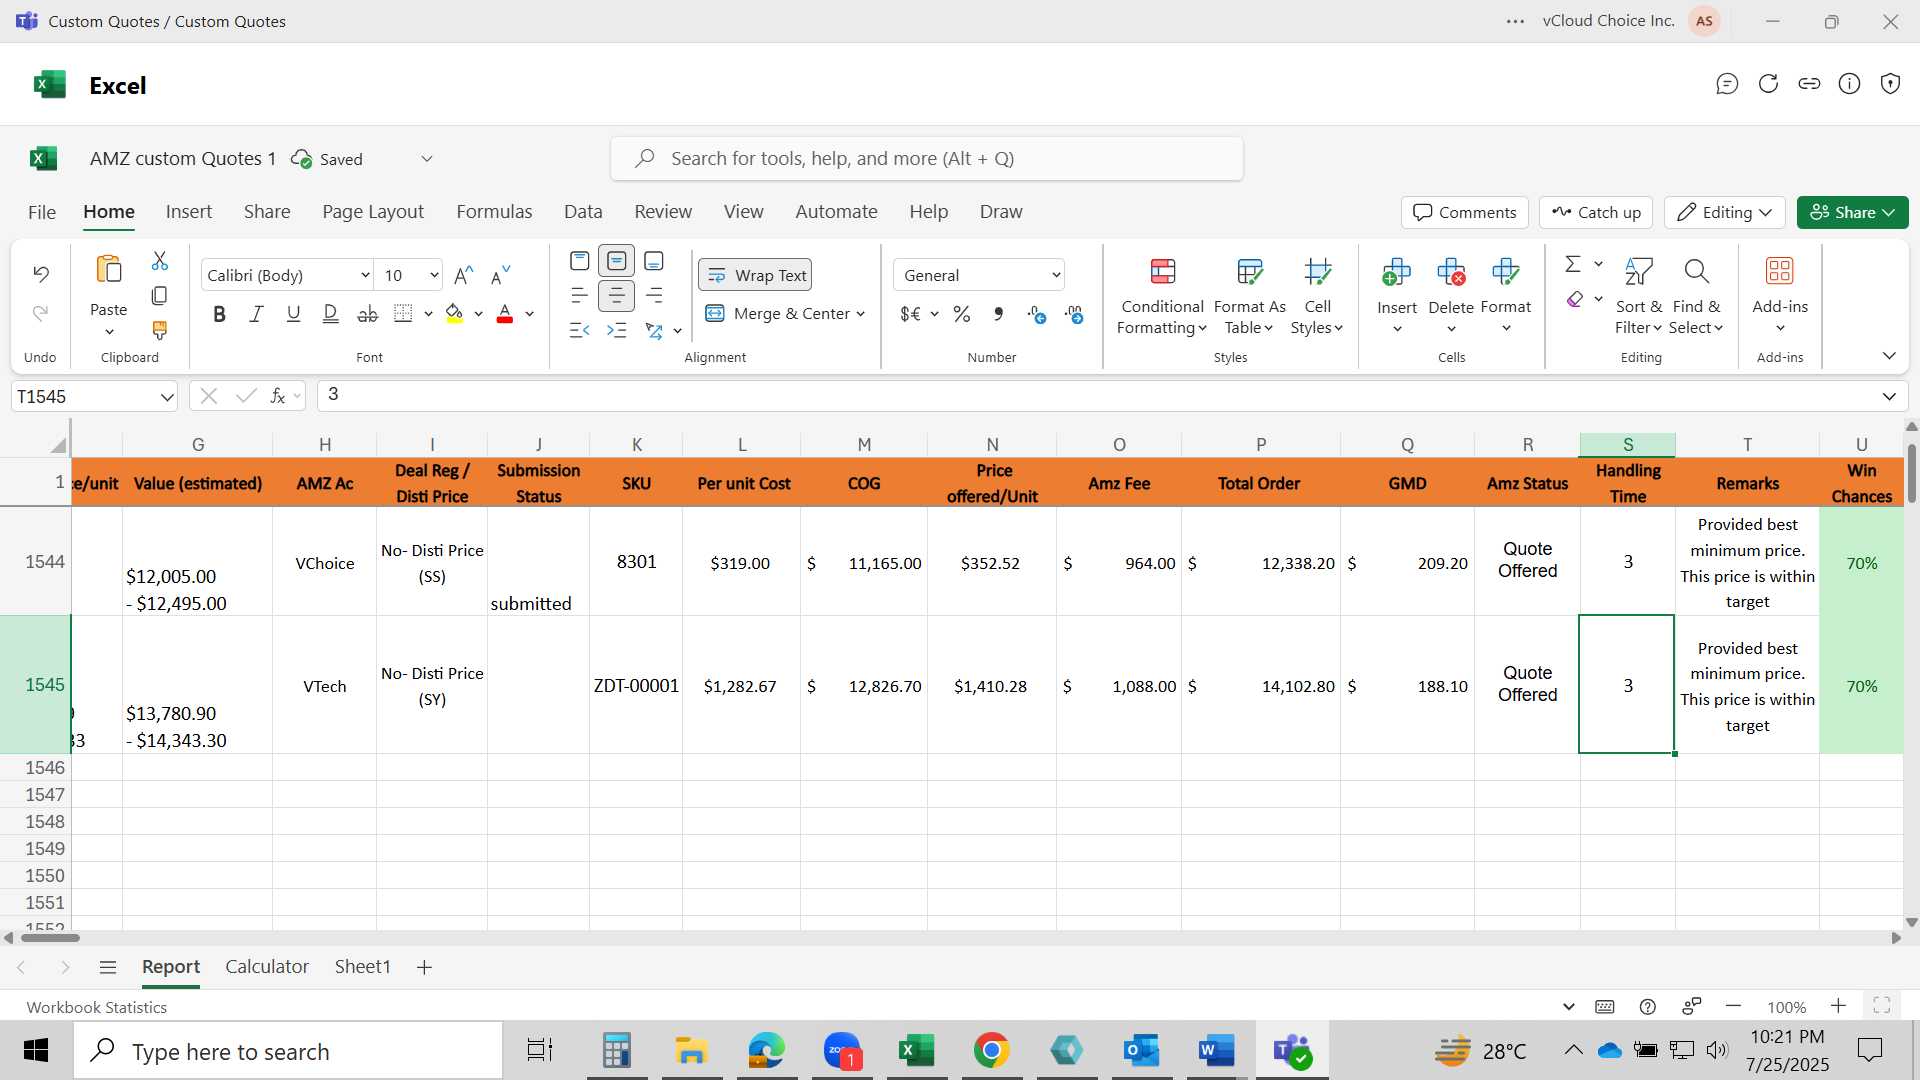Click the red Font Color swatch

pyautogui.click(x=505, y=314)
